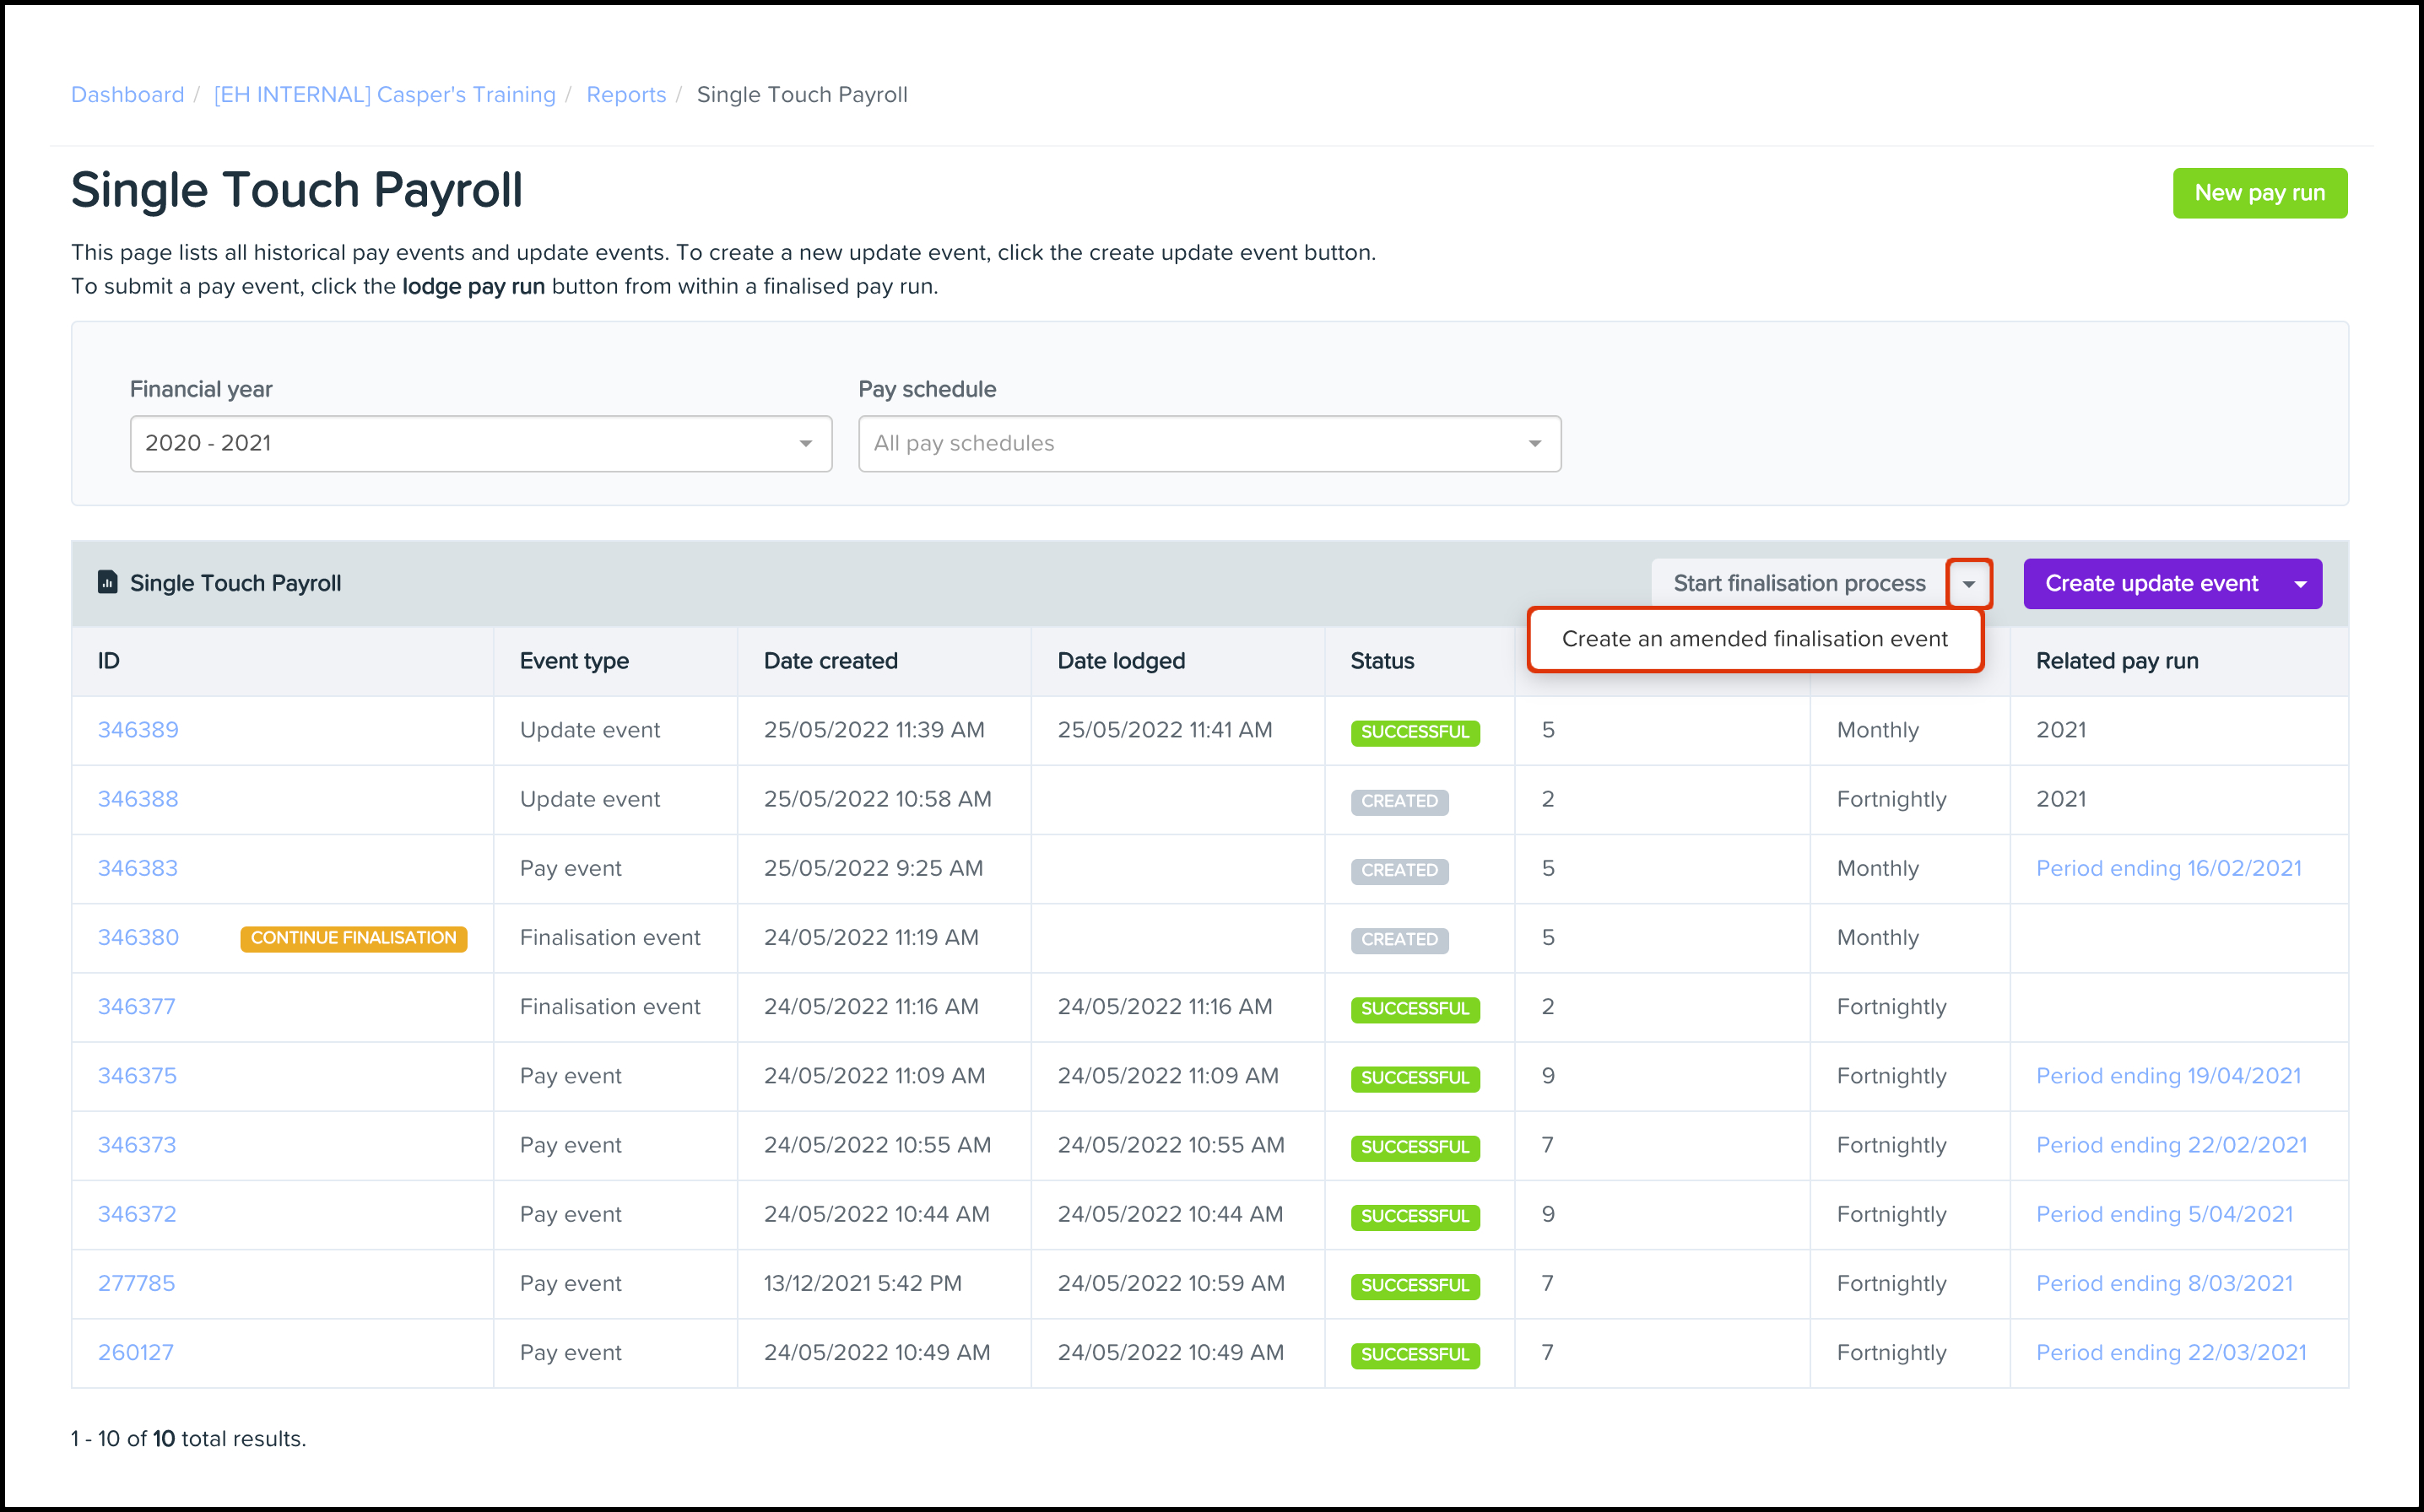Open Period ending 16/02/2021 pay run
Screen dimensions: 2424x1512
2168,868
